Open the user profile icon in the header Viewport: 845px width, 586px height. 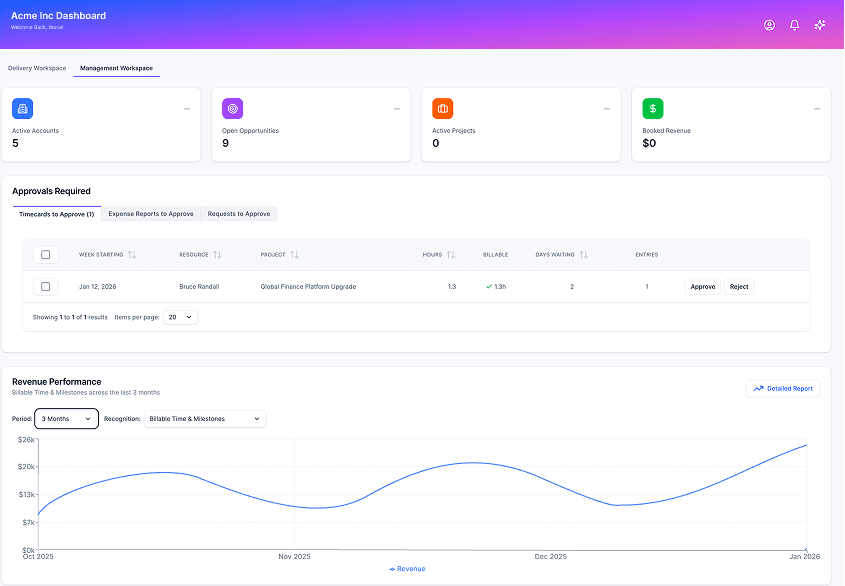coord(769,25)
